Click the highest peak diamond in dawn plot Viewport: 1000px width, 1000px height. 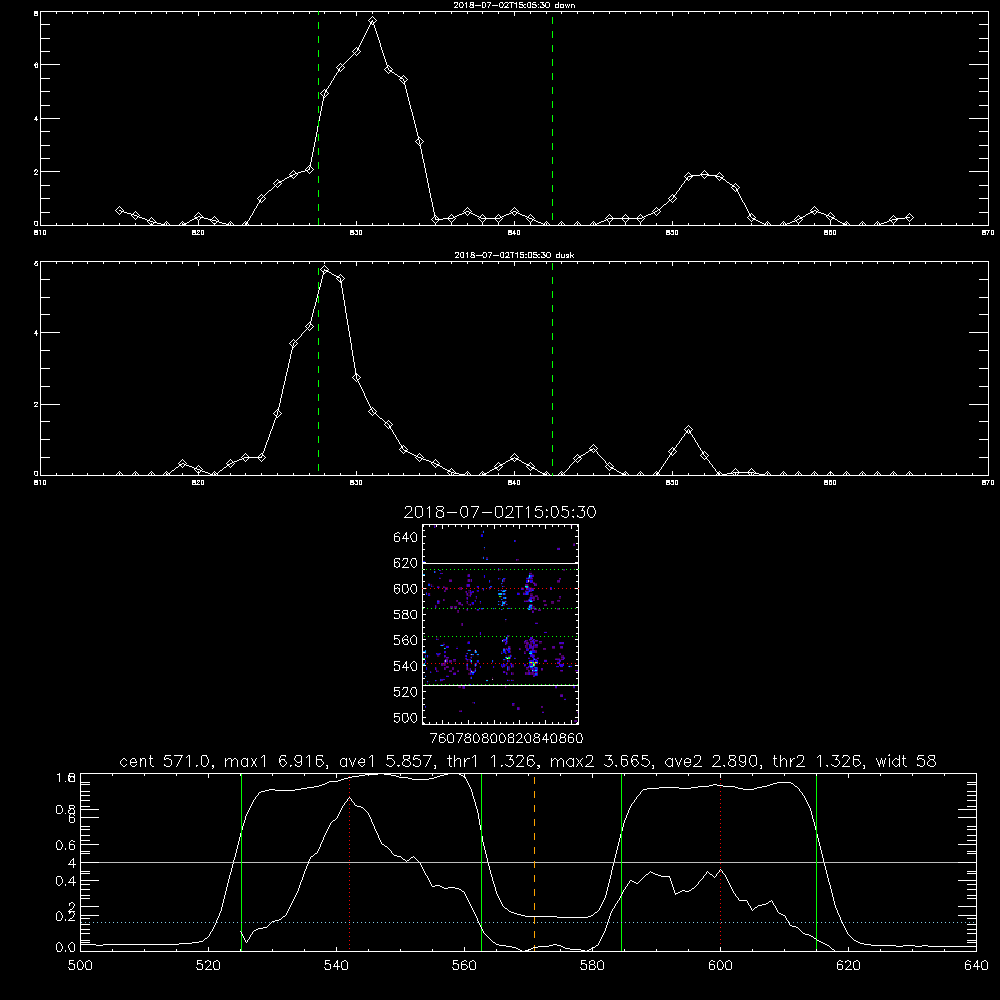(x=372, y=21)
